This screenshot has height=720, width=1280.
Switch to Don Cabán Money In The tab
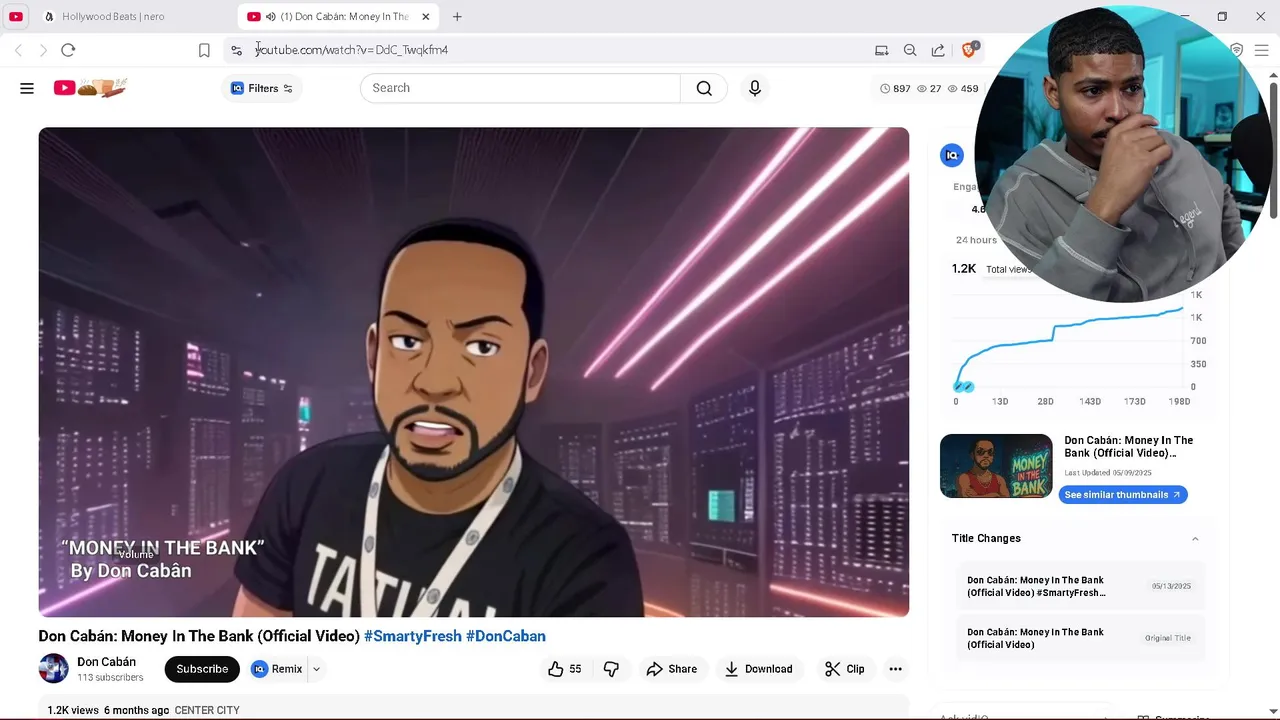click(x=338, y=16)
